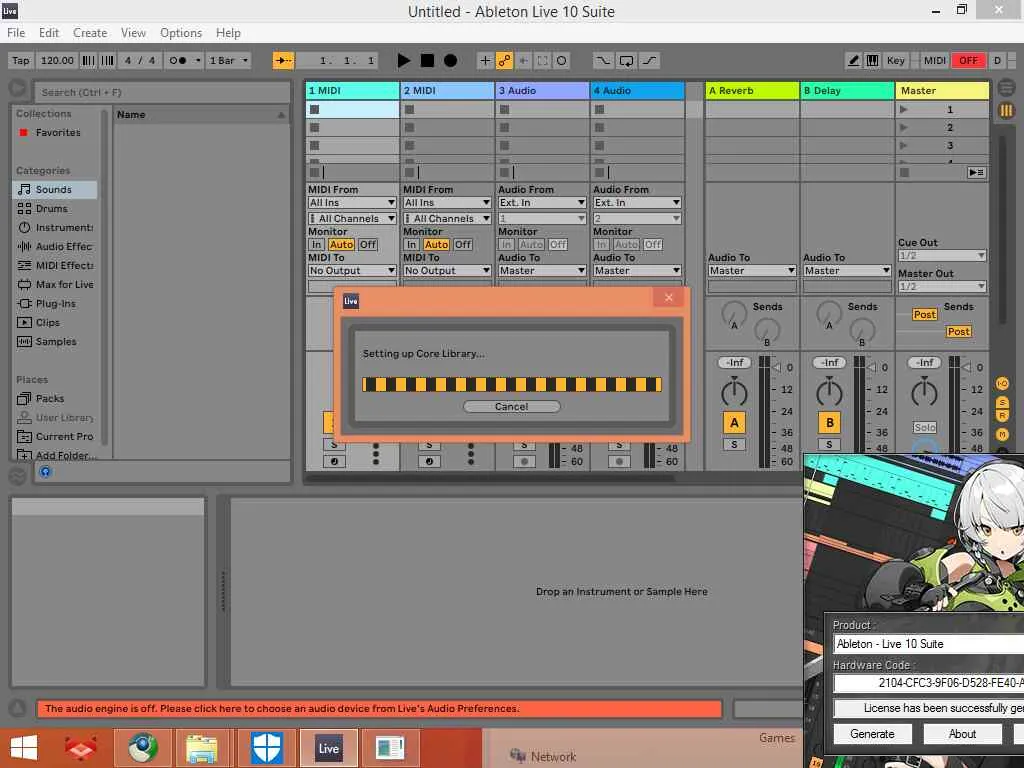Click the B Delay pan knob

point(829,392)
